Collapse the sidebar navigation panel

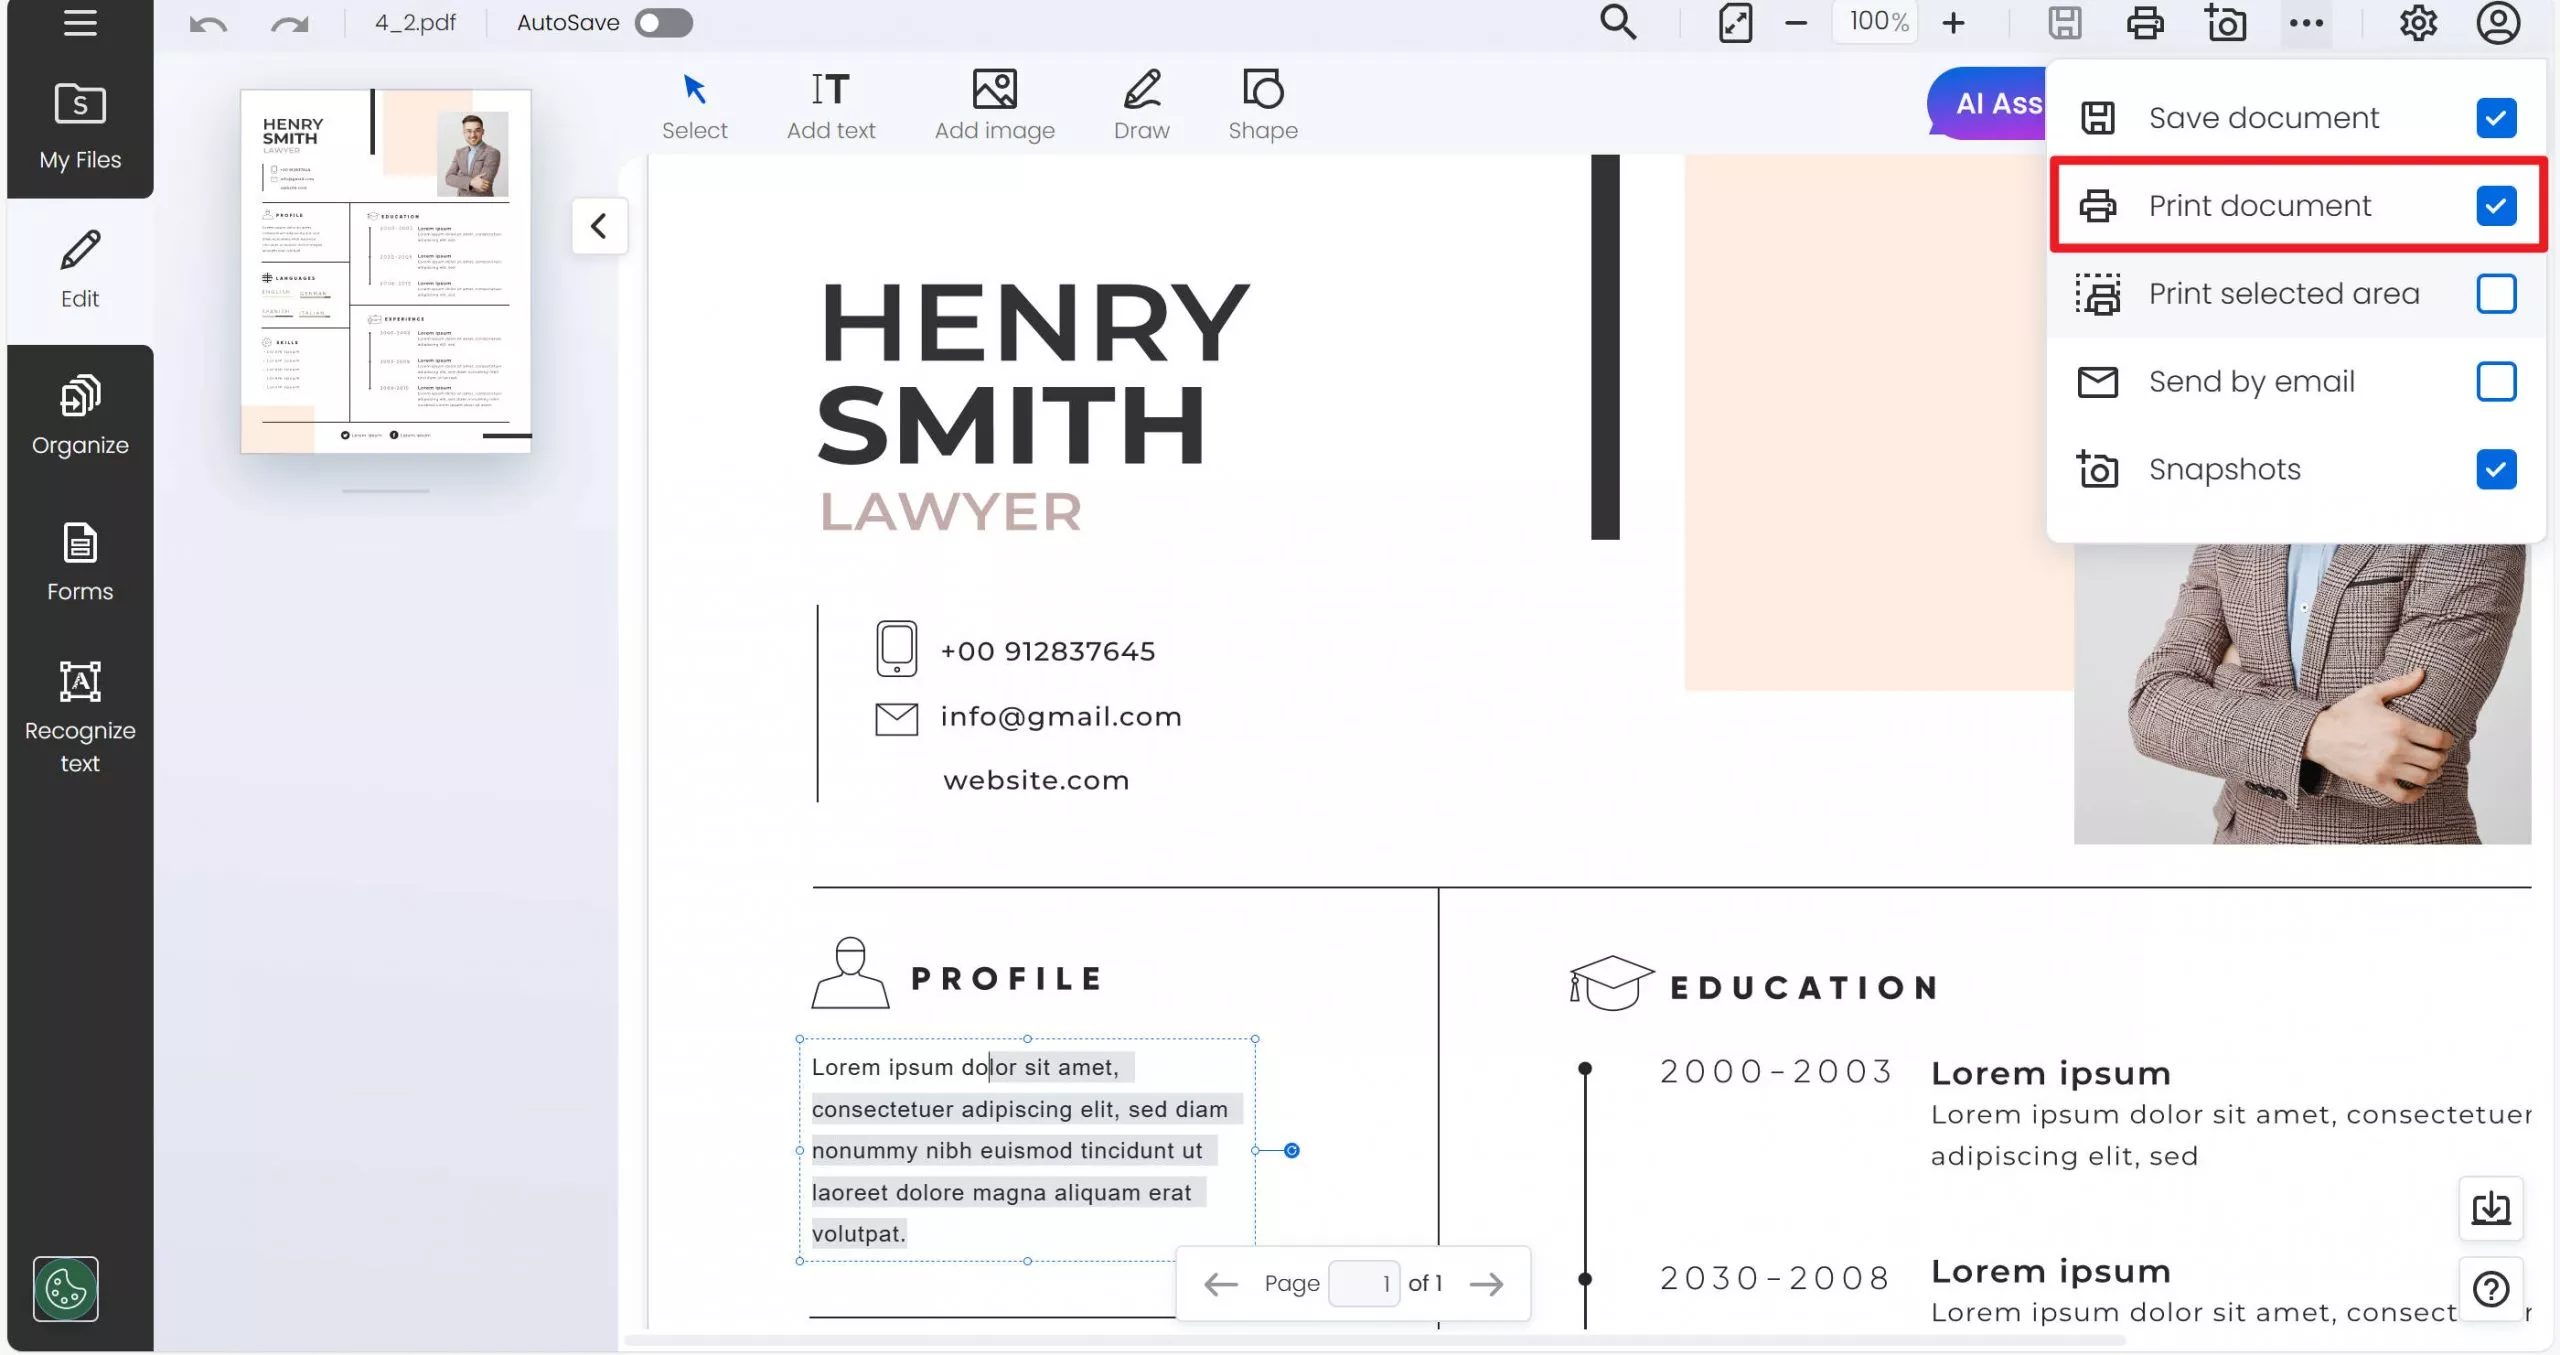(78, 24)
